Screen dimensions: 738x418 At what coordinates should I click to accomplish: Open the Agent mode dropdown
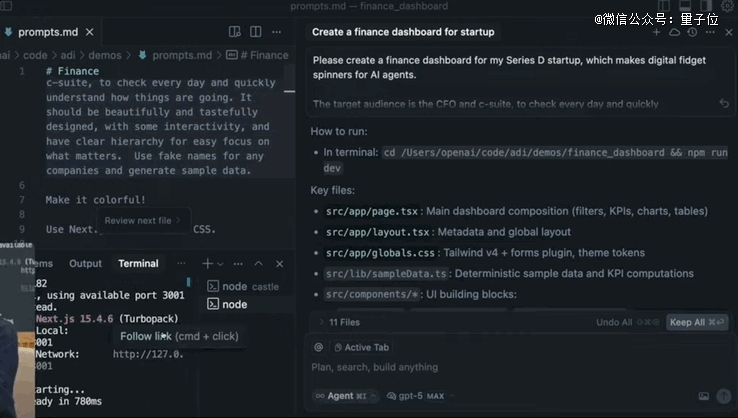pos(346,396)
